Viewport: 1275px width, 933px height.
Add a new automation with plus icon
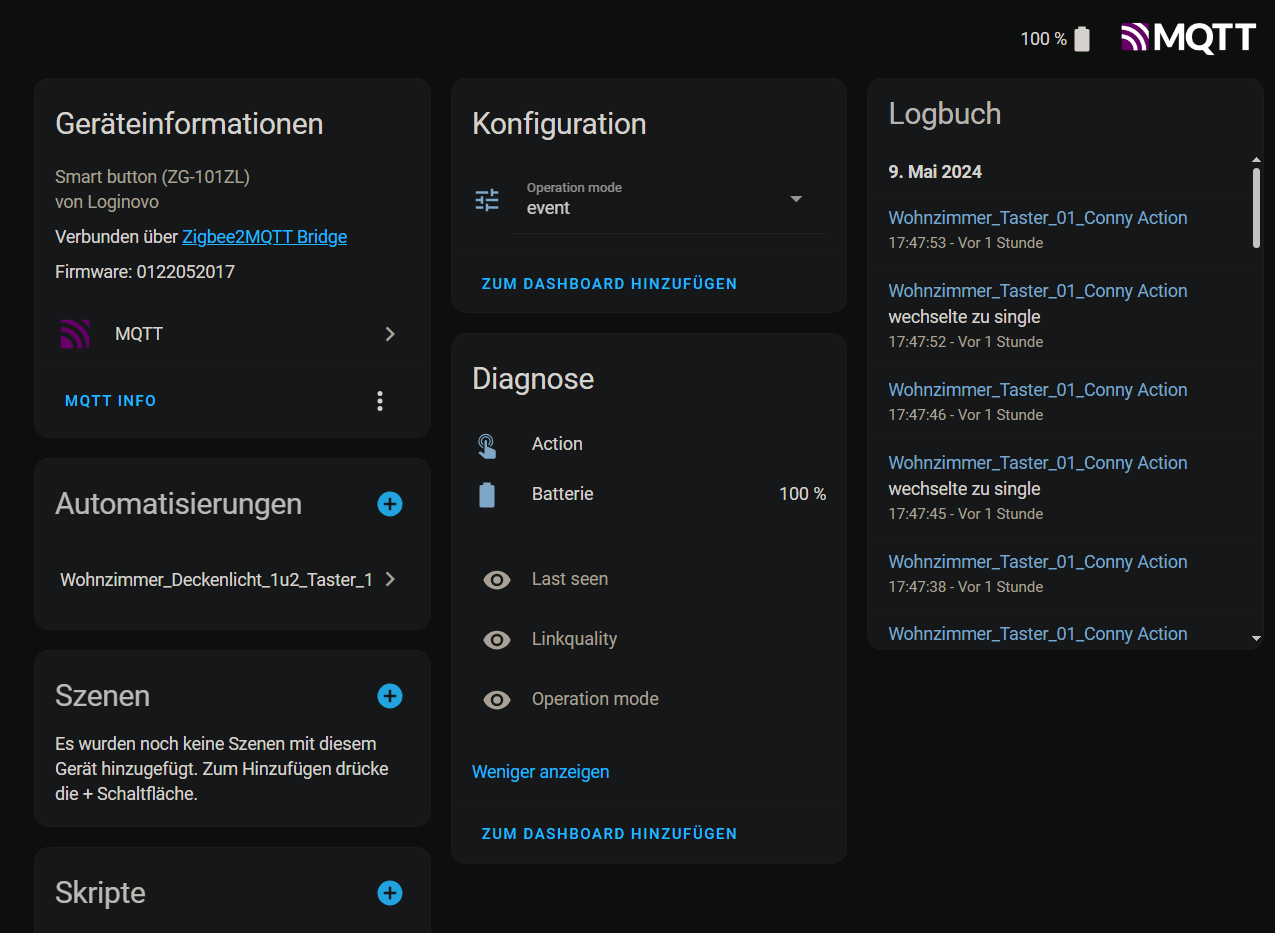[390, 504]
